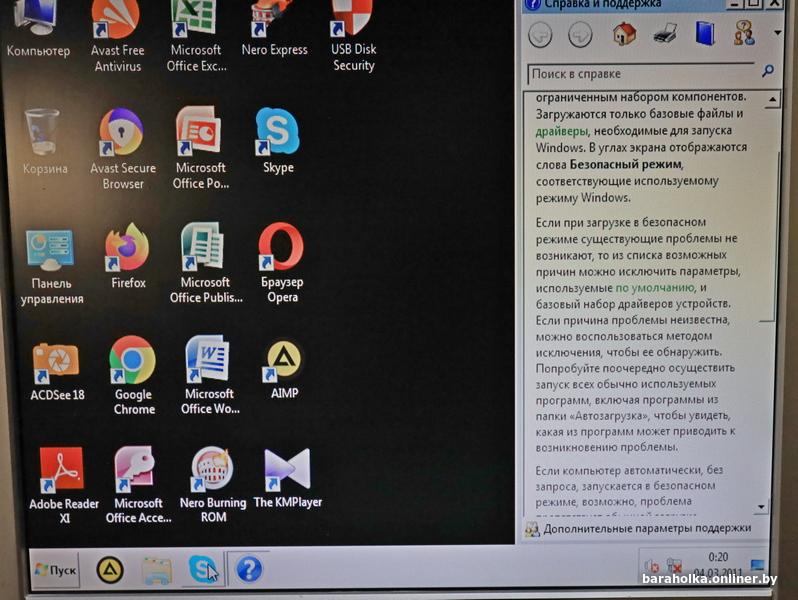This screenshot has height=600, width=798.
Task: Open the Ask support options icon
Action: click(x=744, y=33)
